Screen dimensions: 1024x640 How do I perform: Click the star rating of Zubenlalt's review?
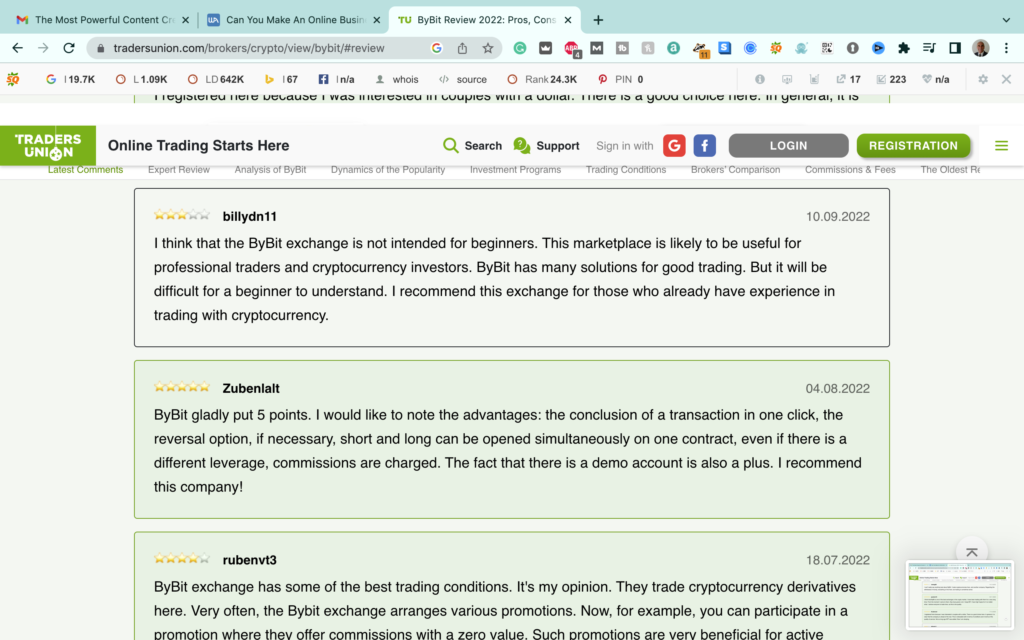(x=182, y=387)
